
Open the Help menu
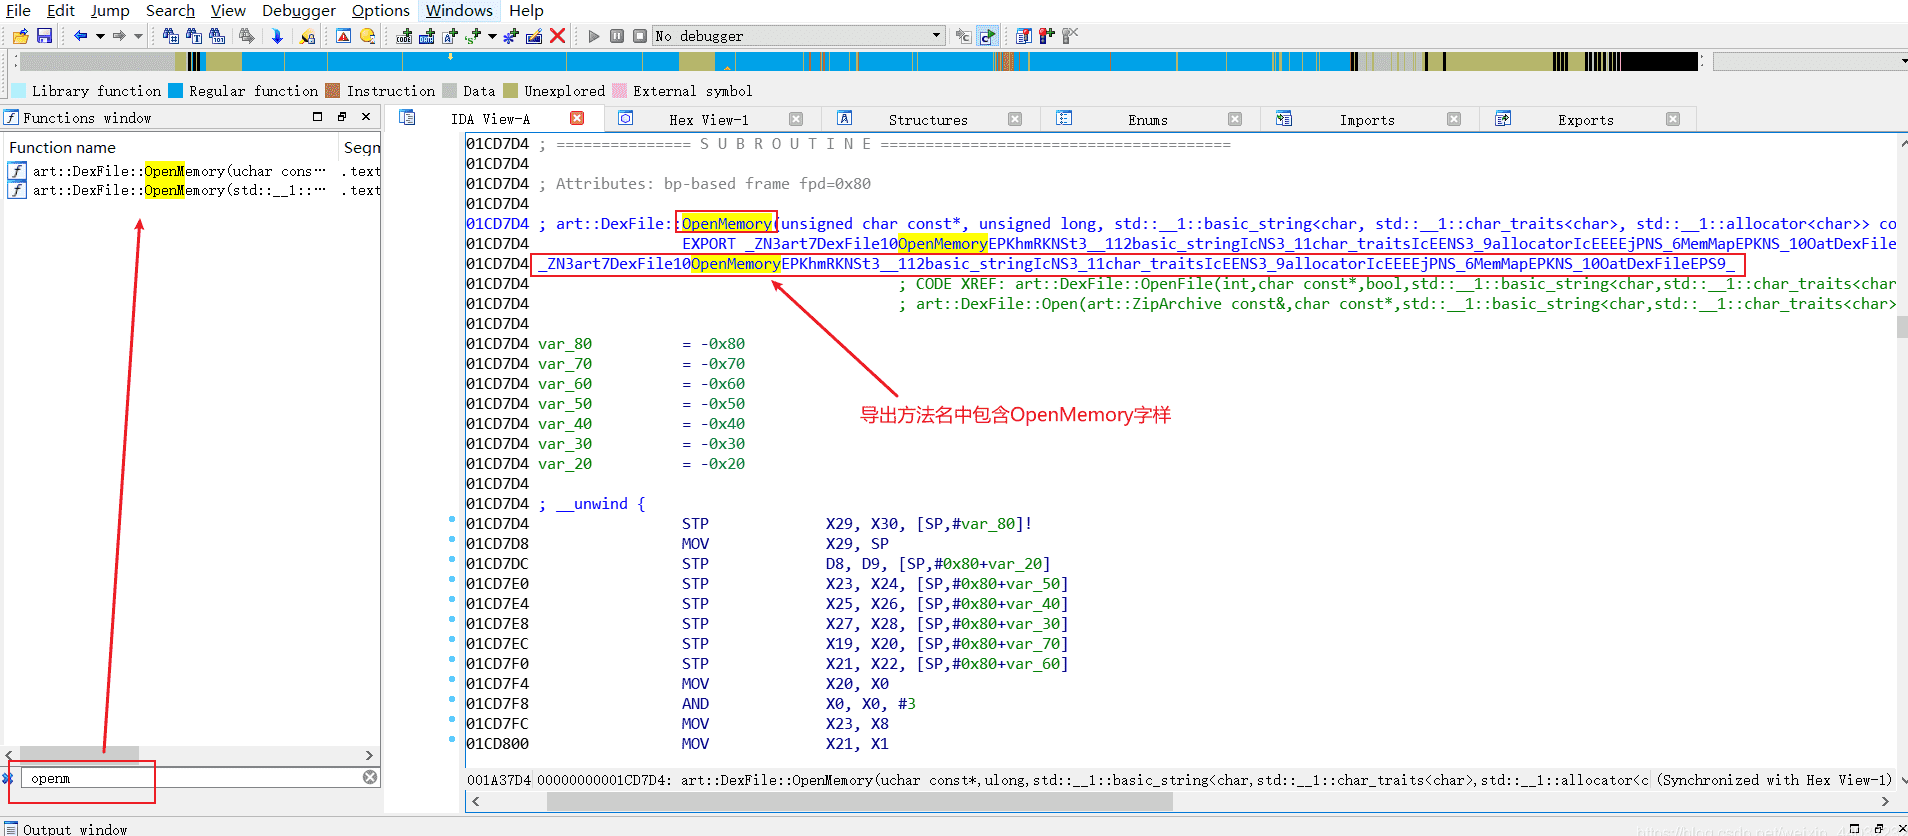coord(526,10)
